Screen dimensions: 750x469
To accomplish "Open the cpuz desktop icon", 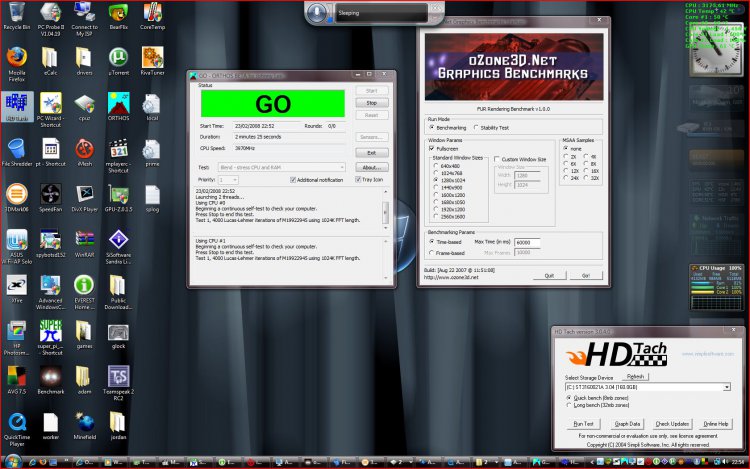I will 84,107.
